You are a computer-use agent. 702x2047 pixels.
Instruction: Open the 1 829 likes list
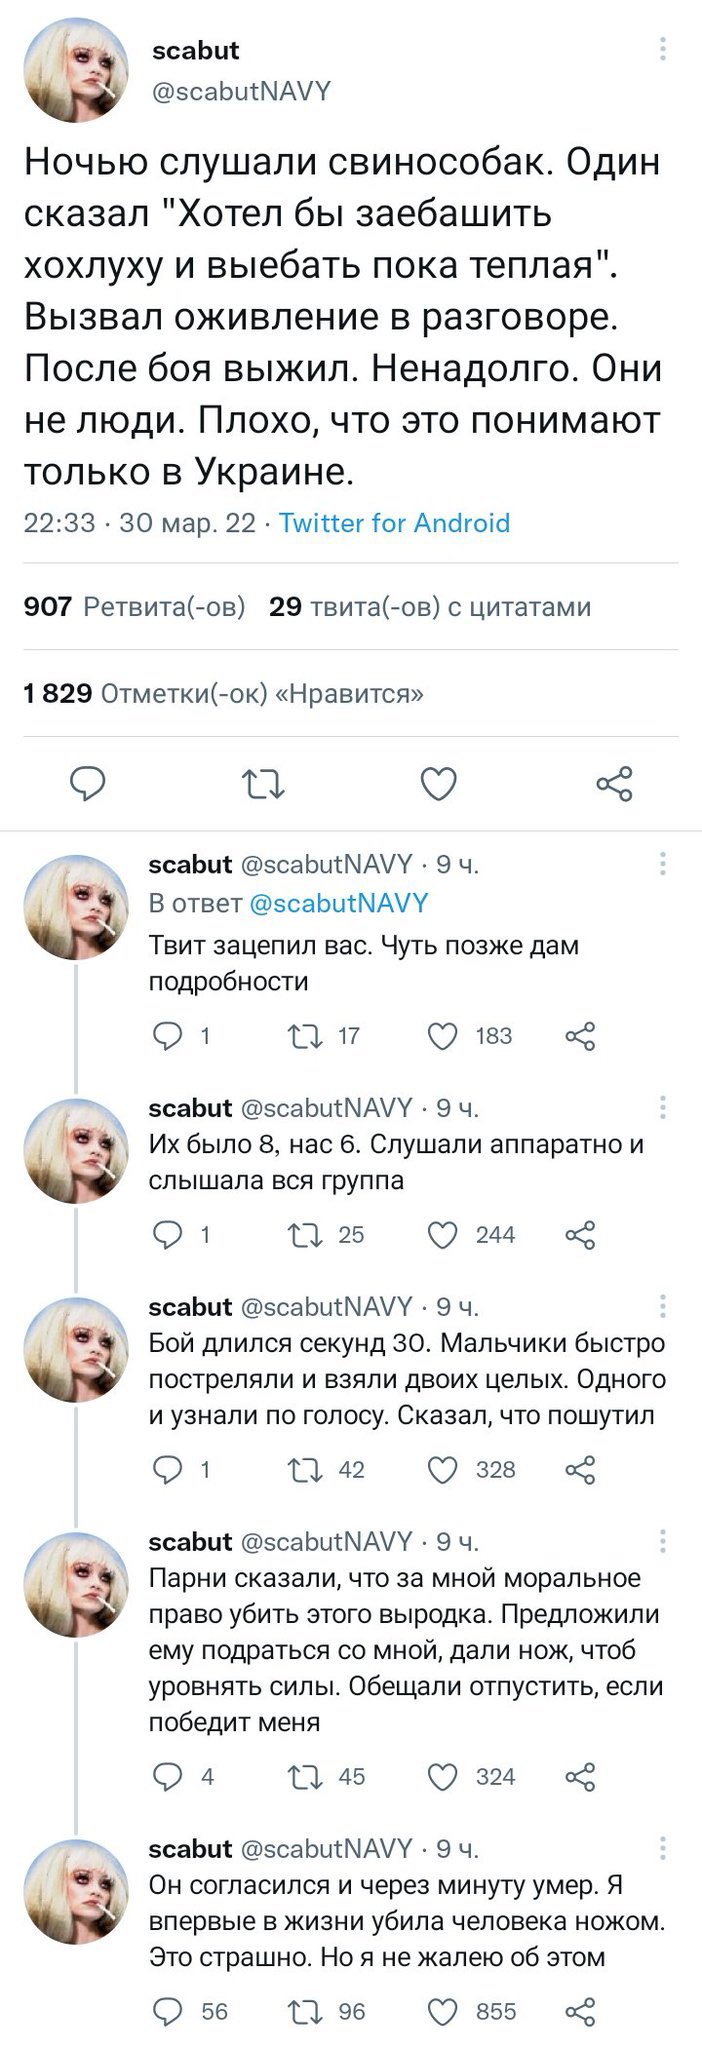223,693
